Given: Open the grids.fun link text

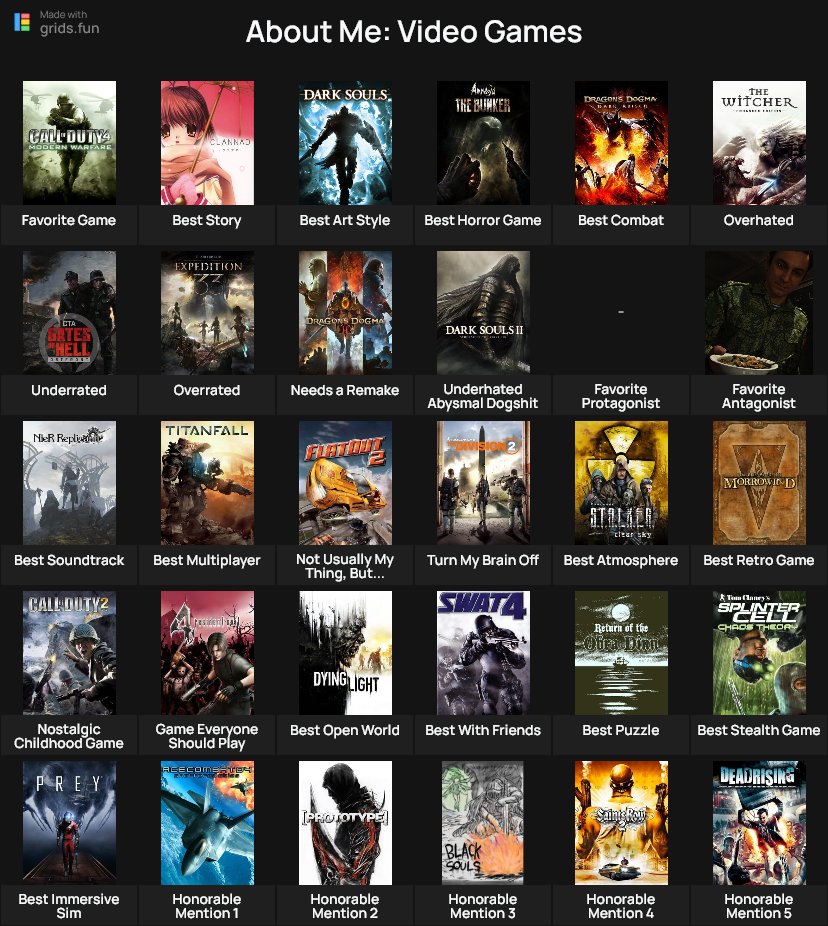Looking at the screenshot, I should point(70,28).
